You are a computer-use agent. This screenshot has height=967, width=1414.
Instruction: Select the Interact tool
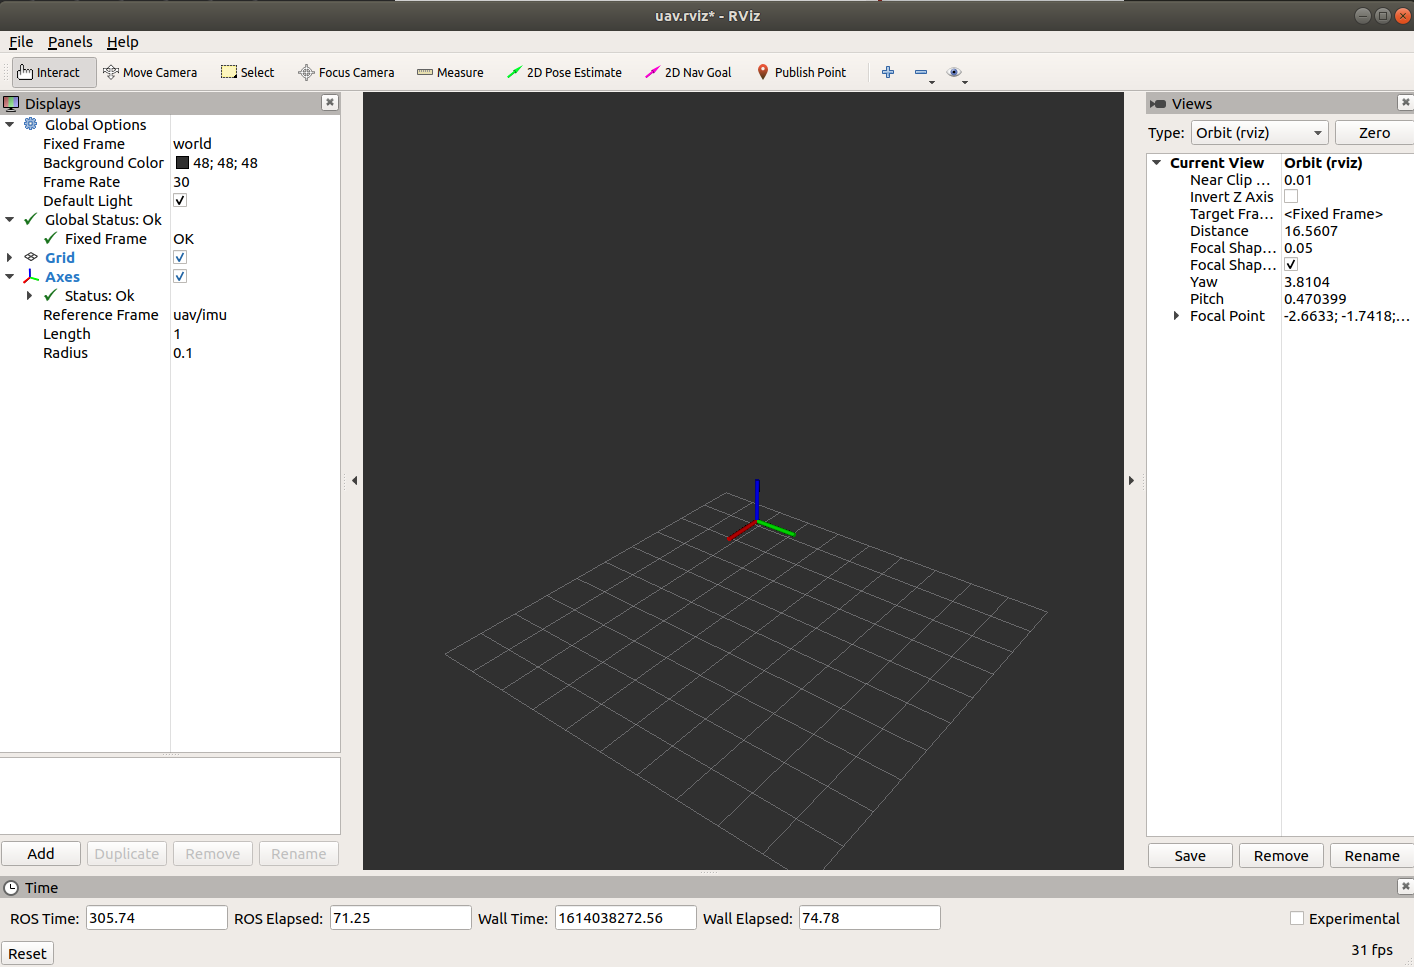pyautogui.click(x=49, y=72)
